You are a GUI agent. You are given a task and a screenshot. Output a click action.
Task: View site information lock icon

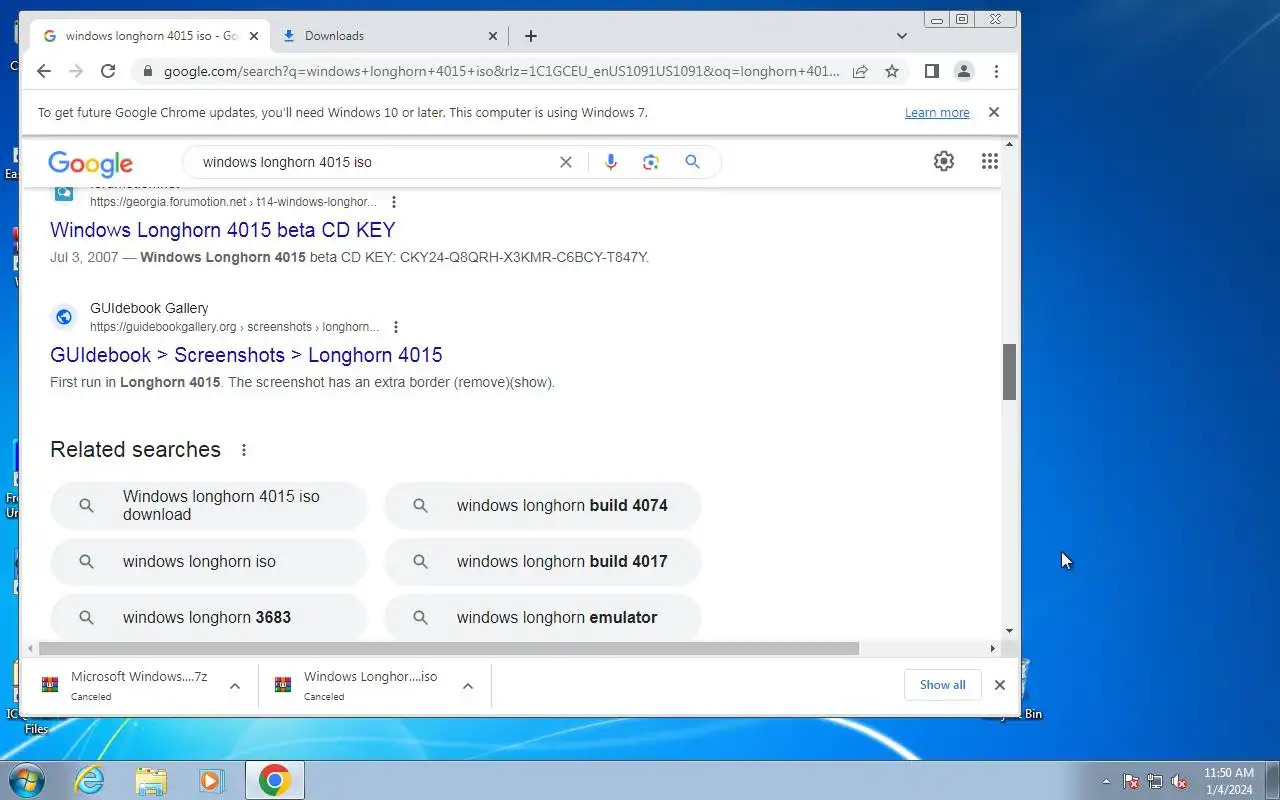(148, 71)
